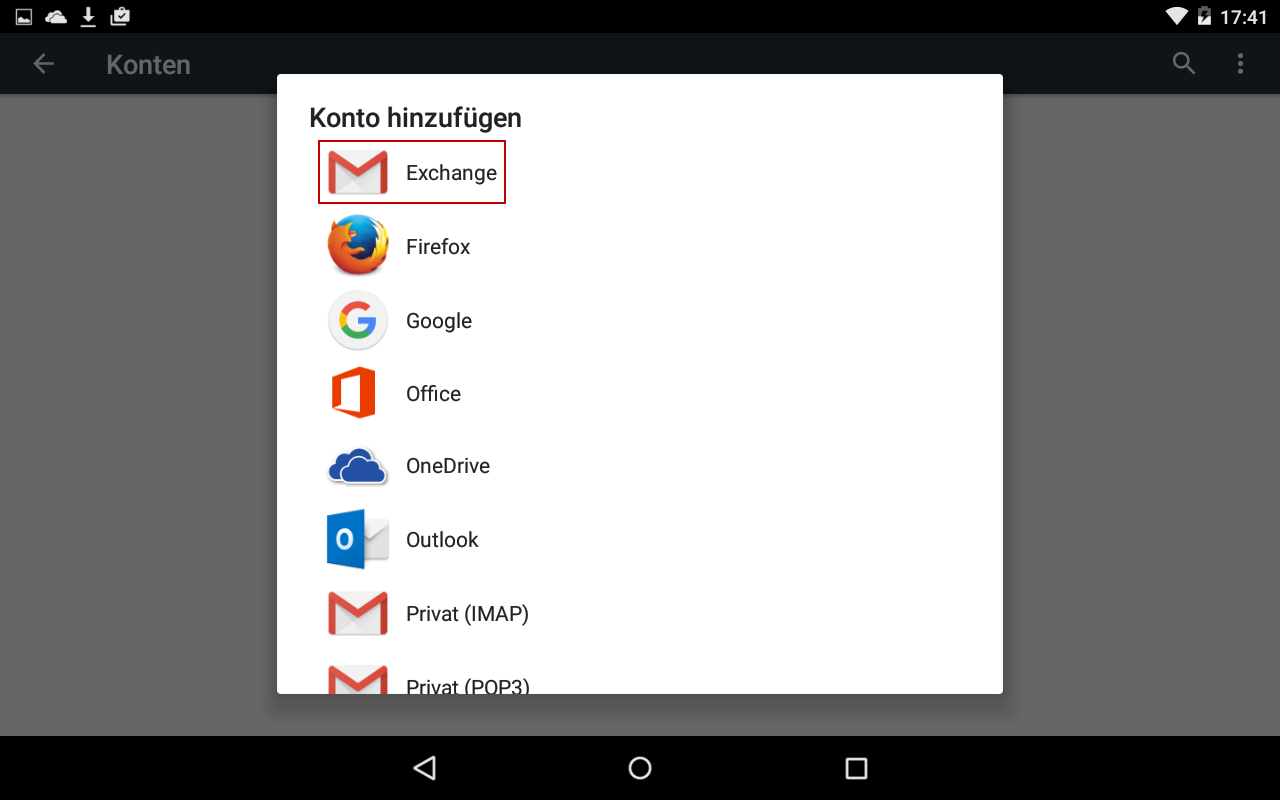The image size is (1280, 800).
Task: Choose the Firefox account label
Action: click(x=438, y=247)
